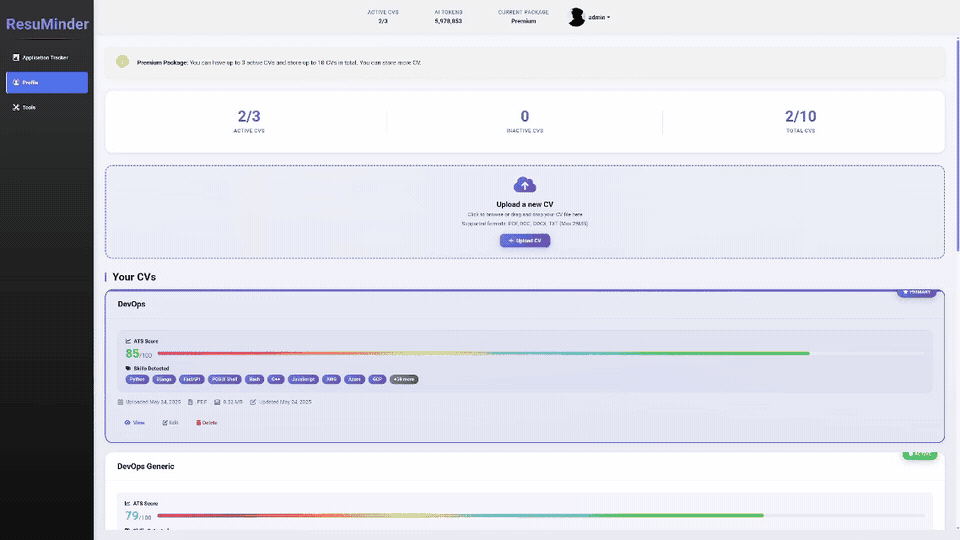Click the Active CVs 2/3 header value
Viewport: 960px width, 540px height.
[x=383, y=21]
